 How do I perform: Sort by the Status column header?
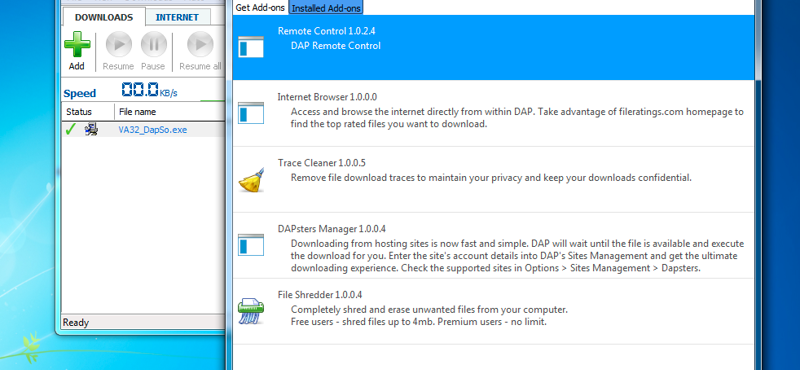[x=88, y=112]
